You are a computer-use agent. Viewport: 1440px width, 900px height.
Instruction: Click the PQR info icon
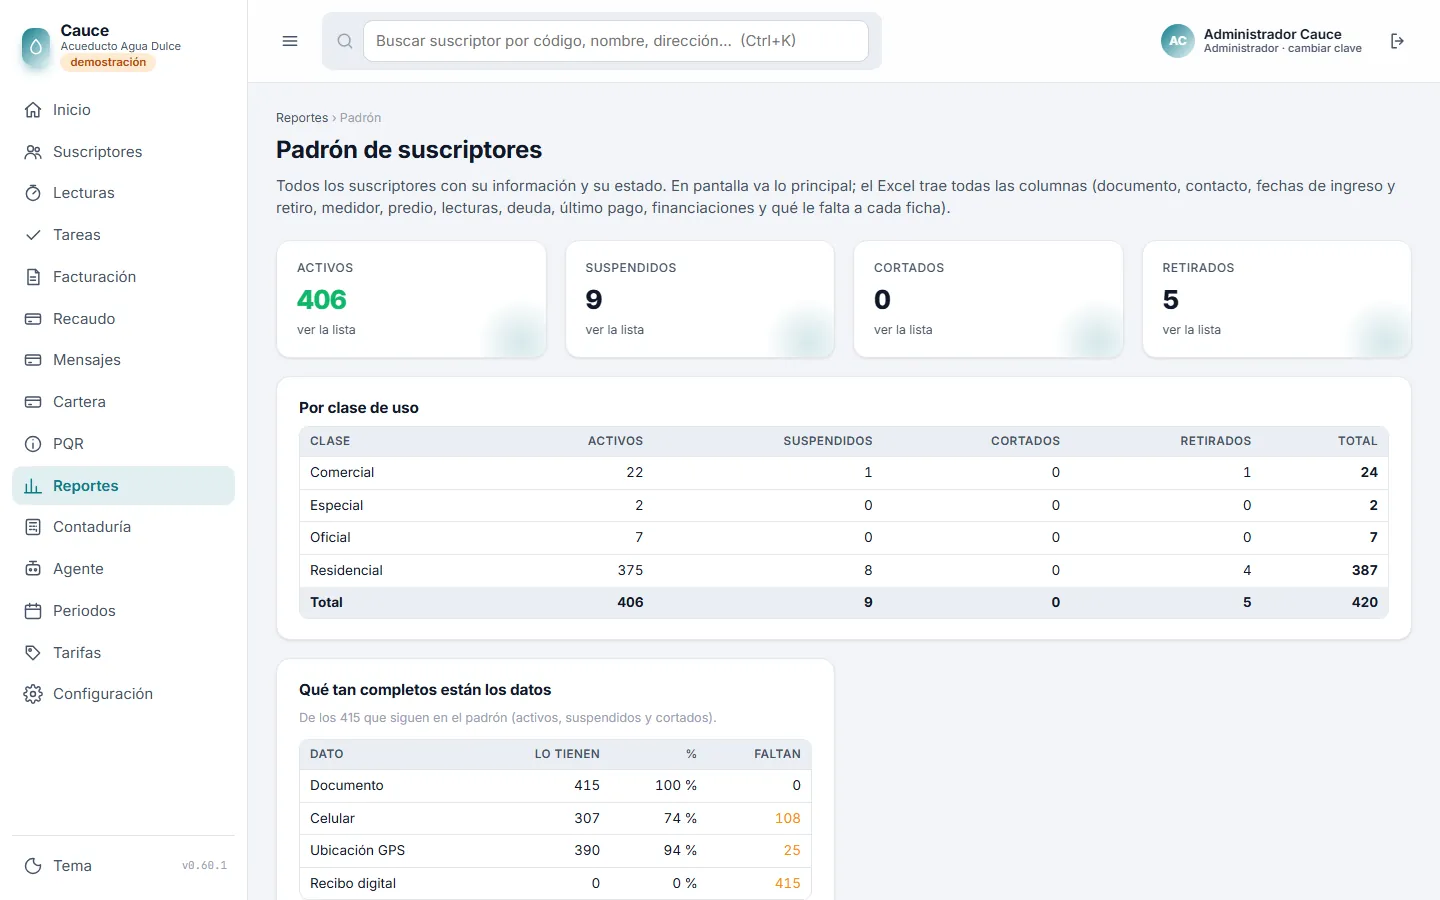tap(33, 444)
